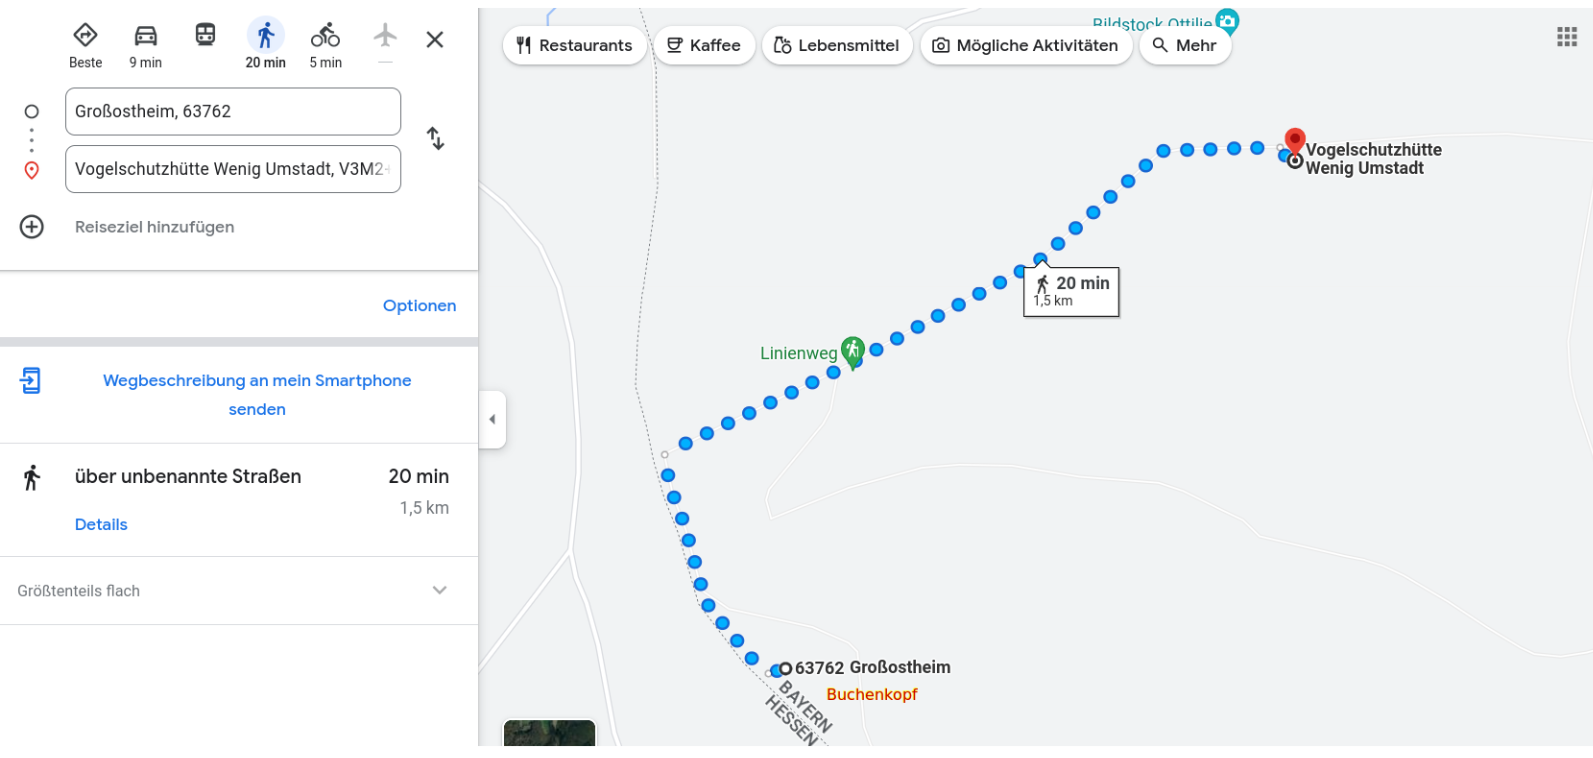
Task: Open the Mehr search category chip
Action: tap(1185, 46)
